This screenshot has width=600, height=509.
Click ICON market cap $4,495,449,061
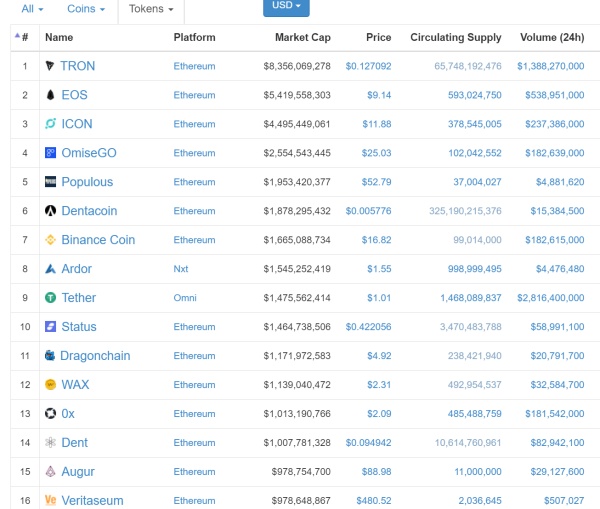coord(297,124)
